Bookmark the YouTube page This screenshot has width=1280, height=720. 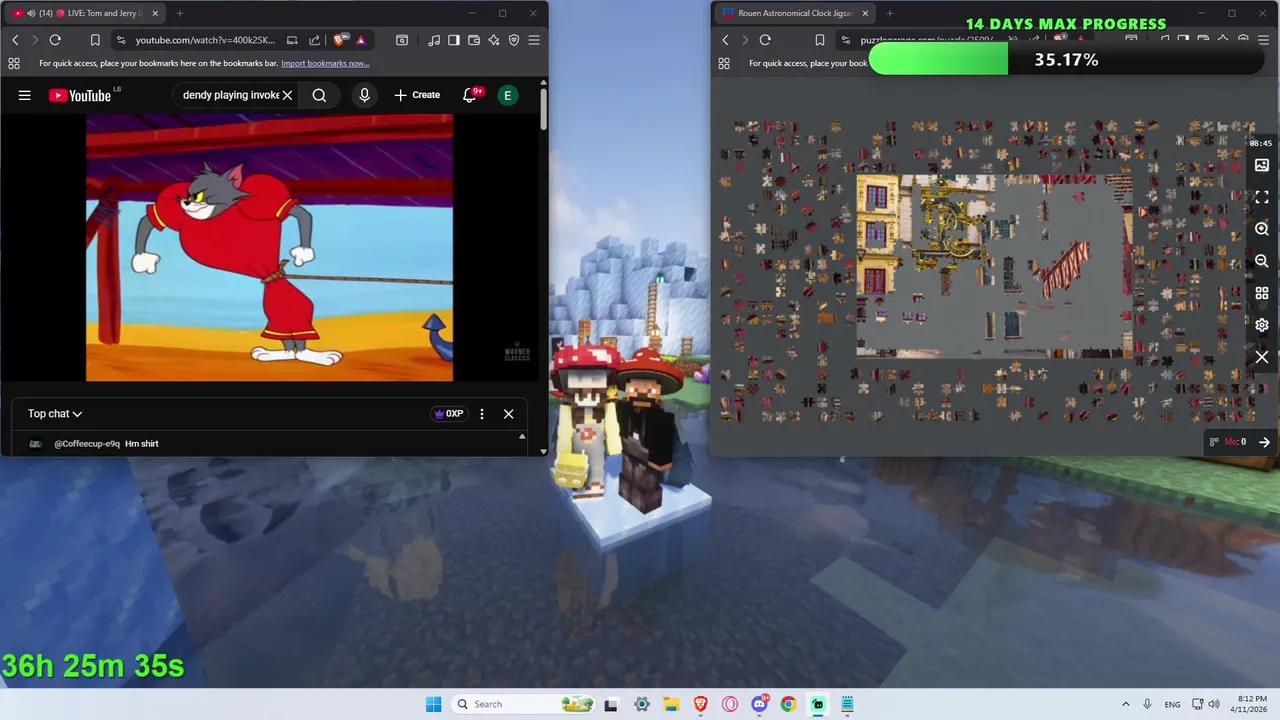tap(95, 40)
